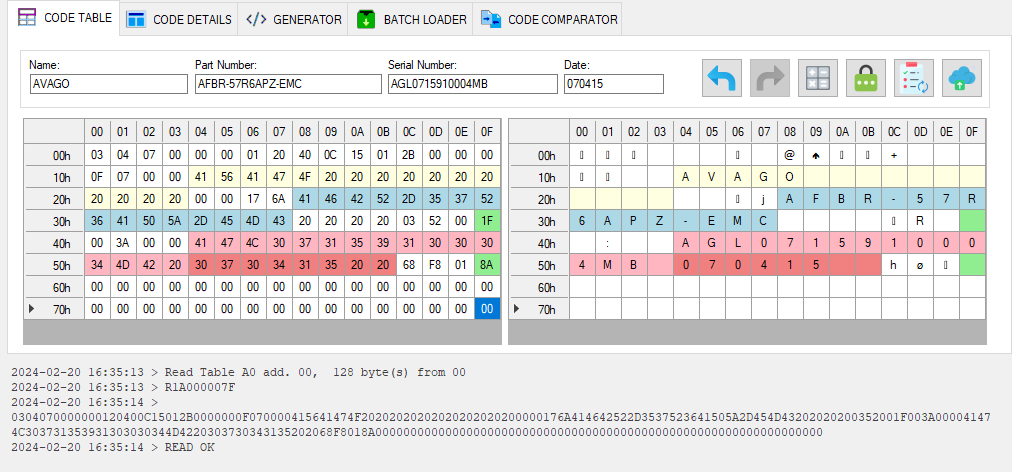Click row header 10h in the ASCII table
Viewport: 1012px width, 472px height.
539,177
